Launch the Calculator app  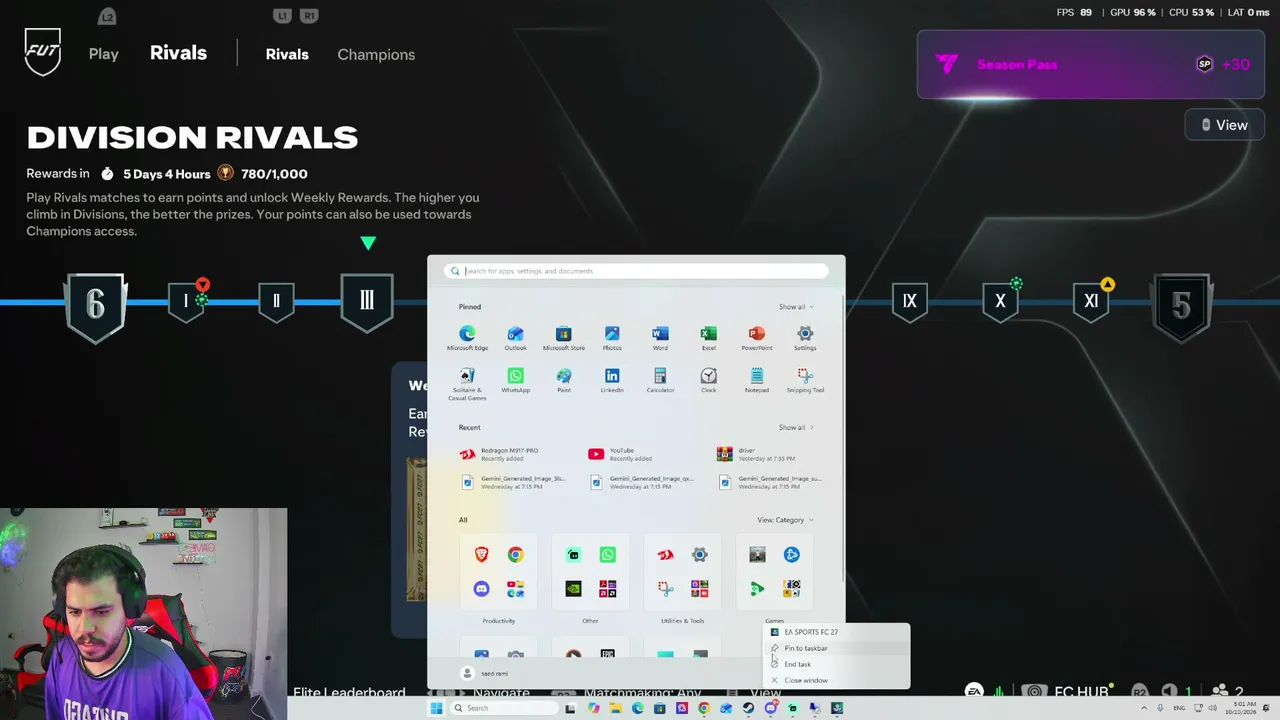pos(660,380)
